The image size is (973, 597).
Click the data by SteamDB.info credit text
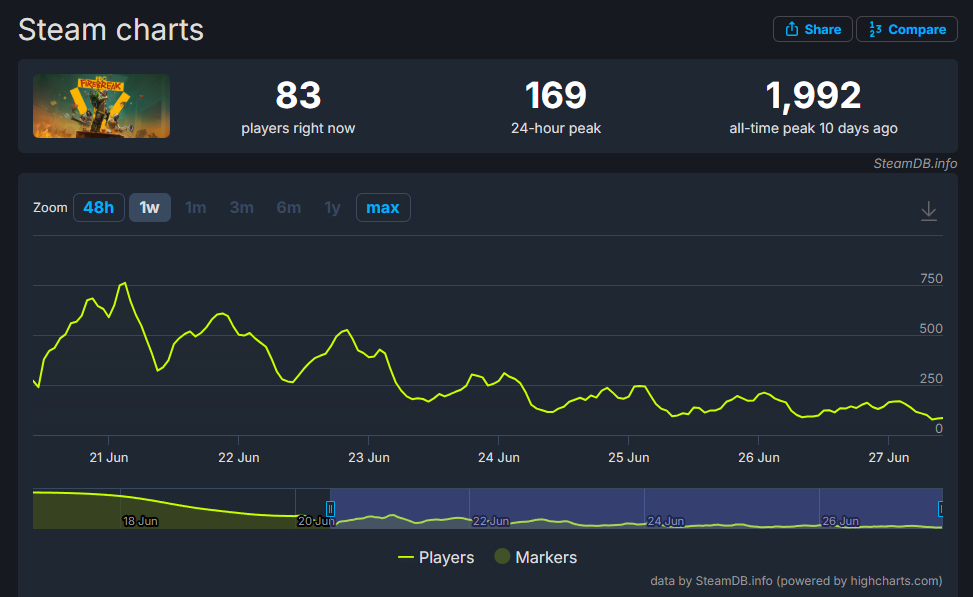[x=796, y=581]
